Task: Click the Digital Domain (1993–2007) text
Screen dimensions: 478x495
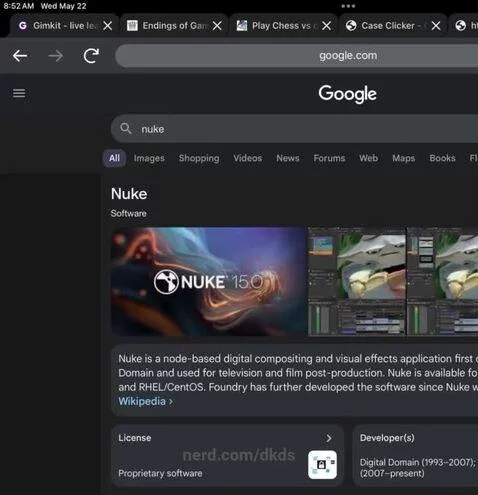Action: click(x=418, y=462)
